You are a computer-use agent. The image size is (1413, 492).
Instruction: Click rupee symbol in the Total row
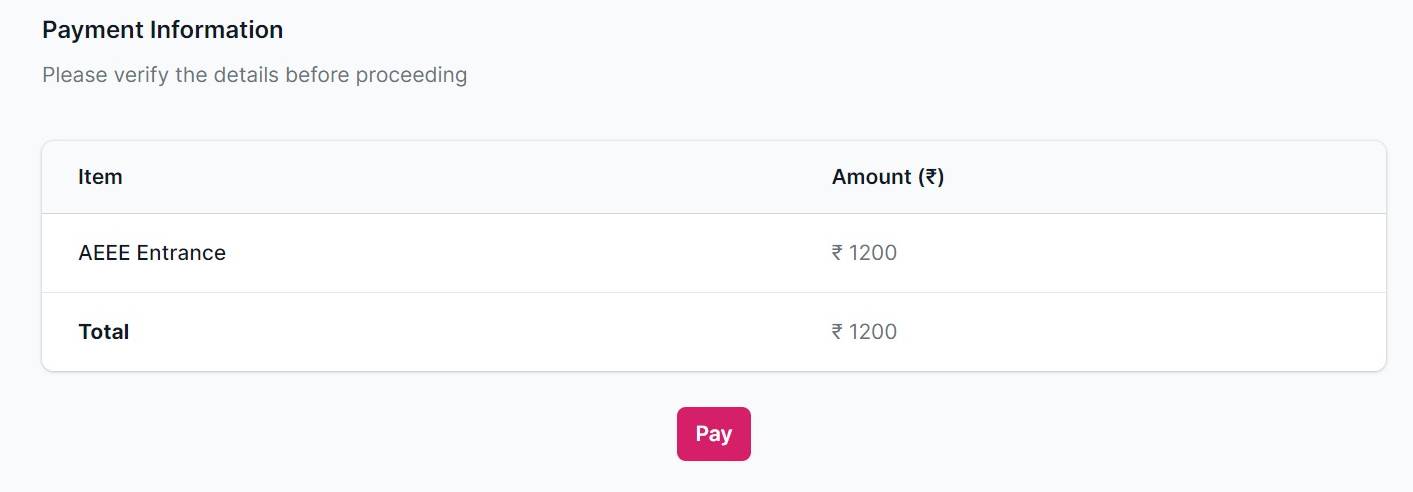click(x=837, y=332)
